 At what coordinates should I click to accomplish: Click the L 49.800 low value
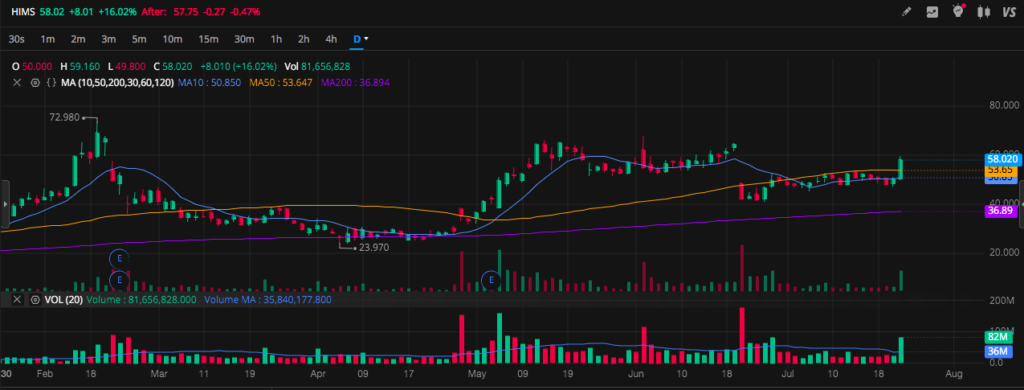126,67
